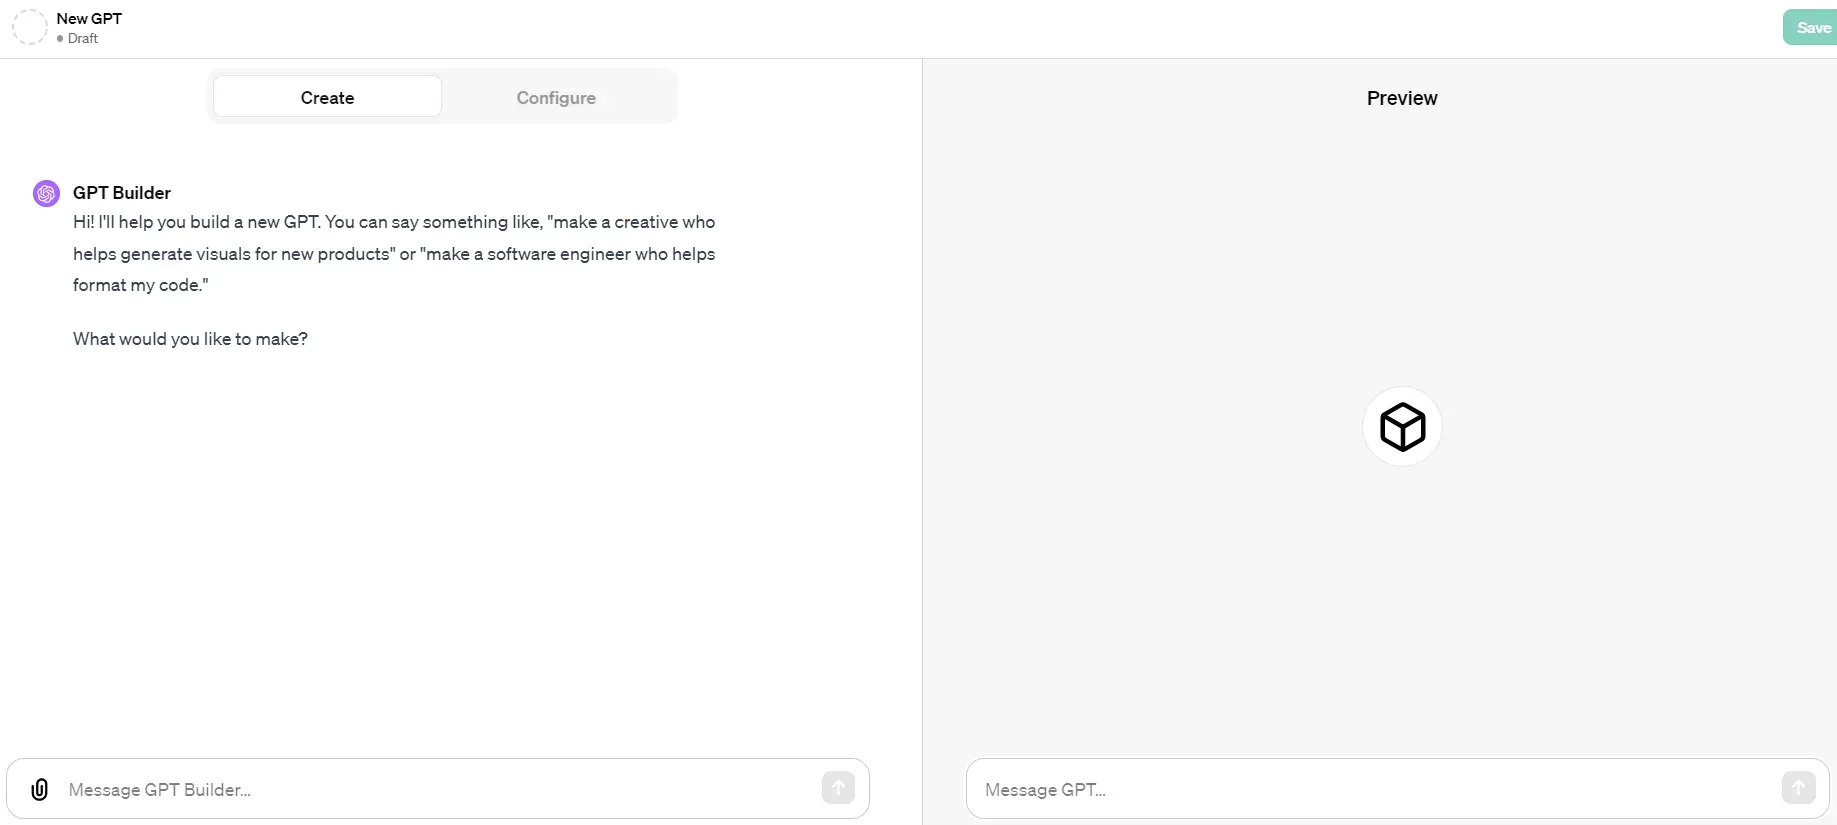Click the Preview heading
This screenshot has width=1837, height=825.
coord(1402,98)
